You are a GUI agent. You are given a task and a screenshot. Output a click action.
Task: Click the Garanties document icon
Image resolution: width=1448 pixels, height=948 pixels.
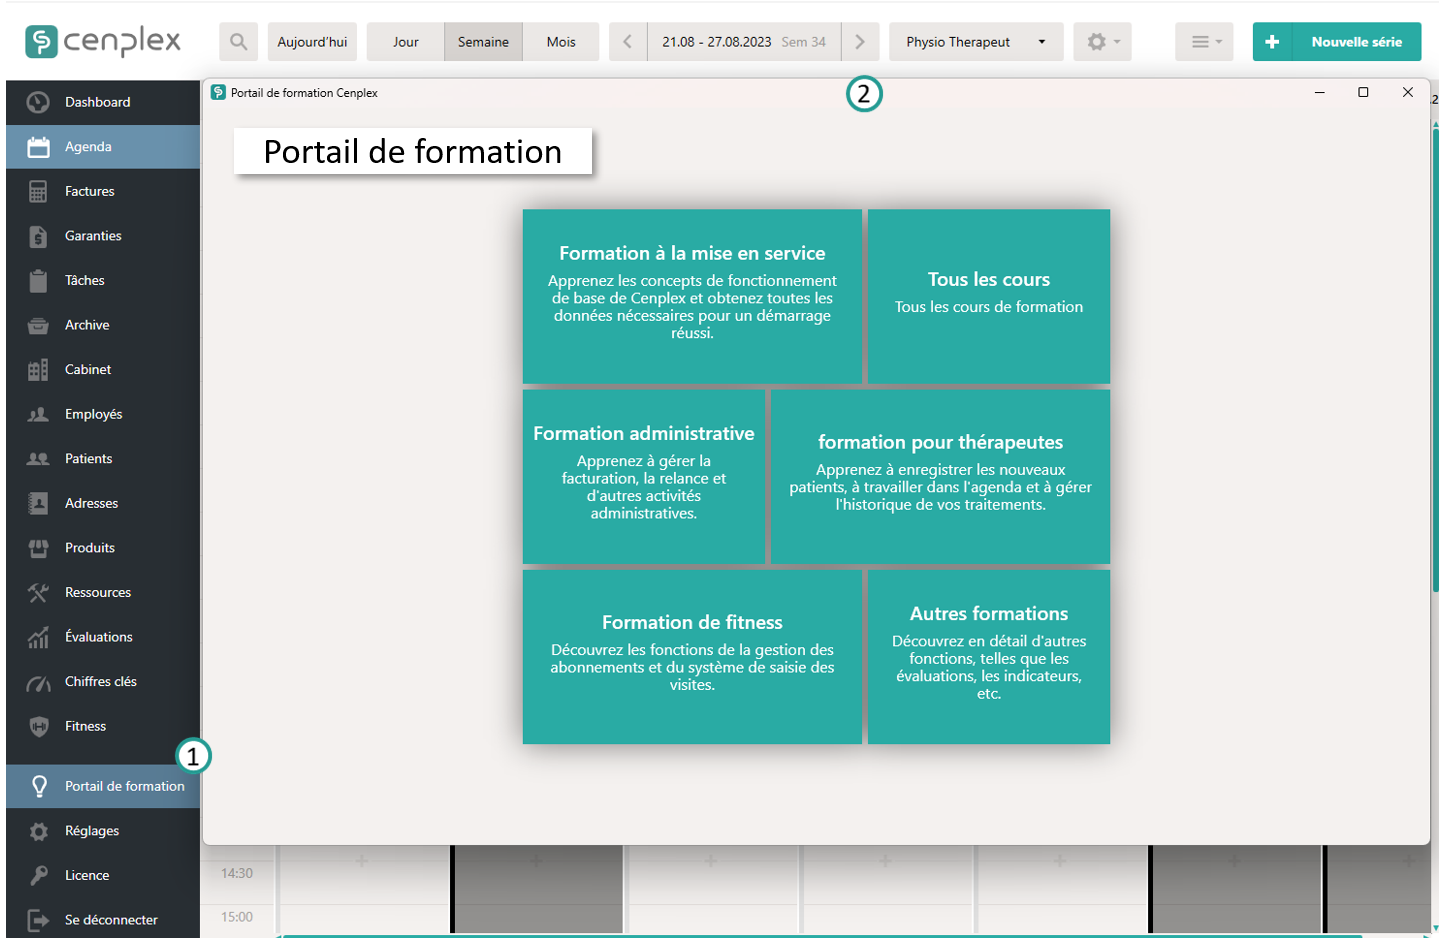point(38,236)
